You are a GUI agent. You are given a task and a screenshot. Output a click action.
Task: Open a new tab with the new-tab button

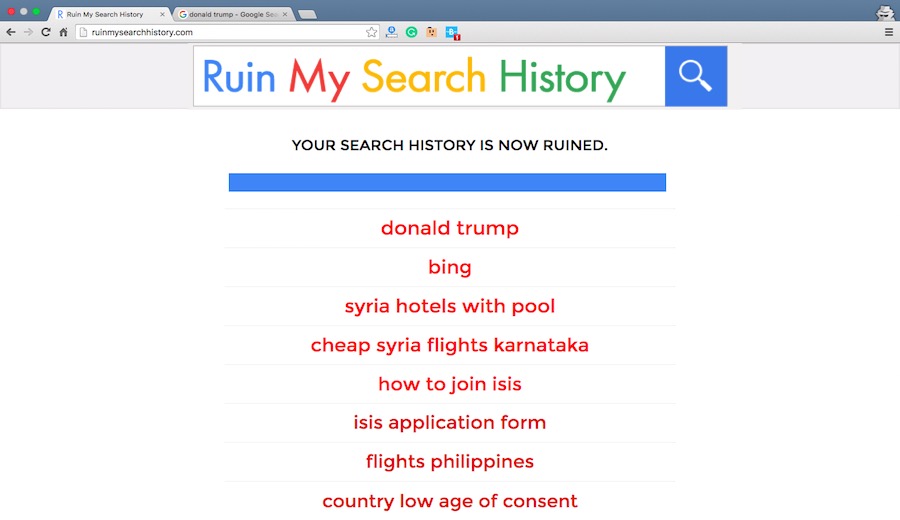coord(307,15)
